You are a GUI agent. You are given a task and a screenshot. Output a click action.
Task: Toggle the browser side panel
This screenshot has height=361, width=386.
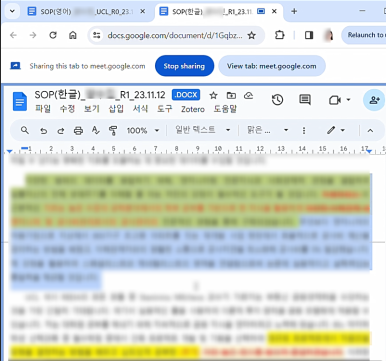tap(309, 35)
